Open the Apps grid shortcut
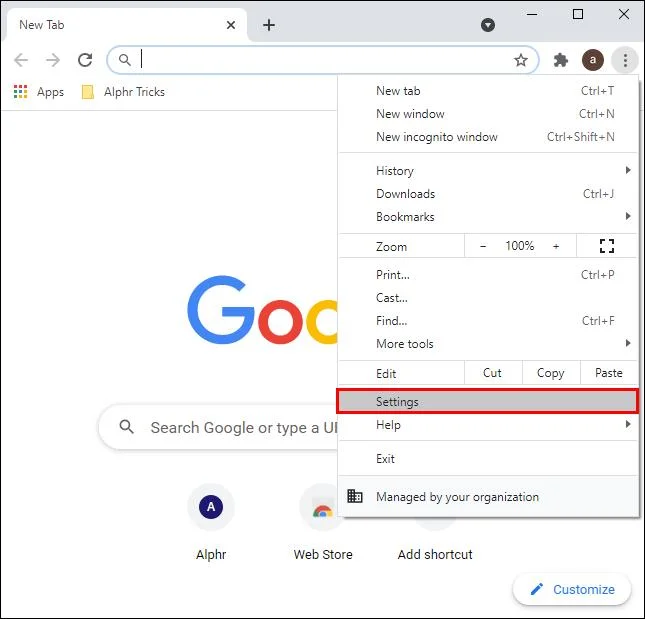645x619 pixels. 39,92
